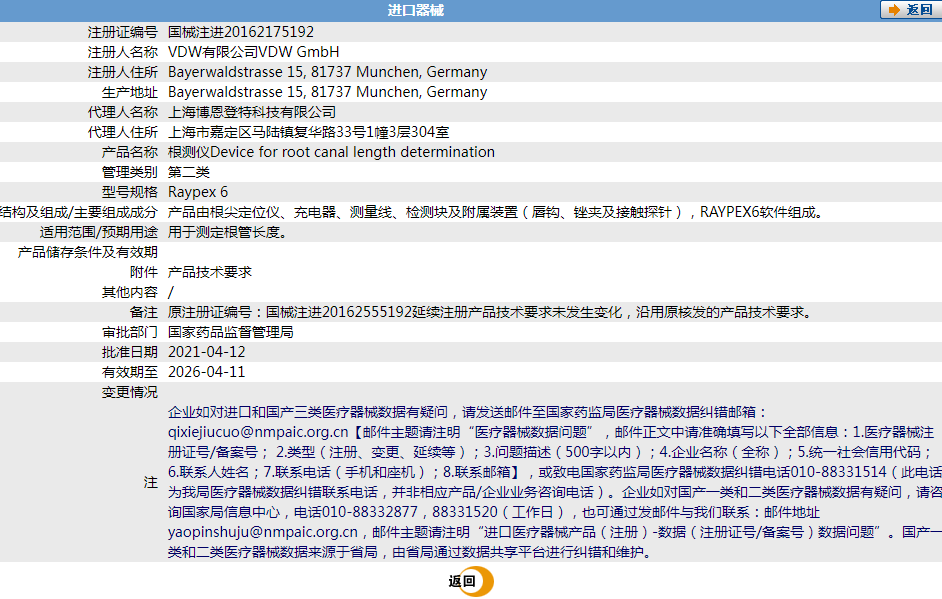Select registration number 国械注进20162175192
The image size is (942, 599).
pos(241,32)
